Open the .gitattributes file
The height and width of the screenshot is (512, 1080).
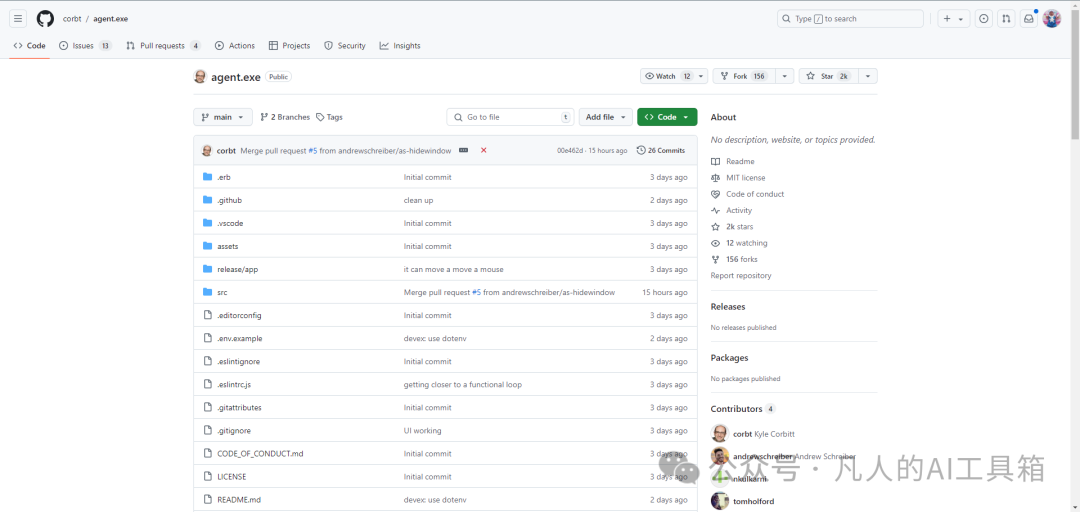239,407
